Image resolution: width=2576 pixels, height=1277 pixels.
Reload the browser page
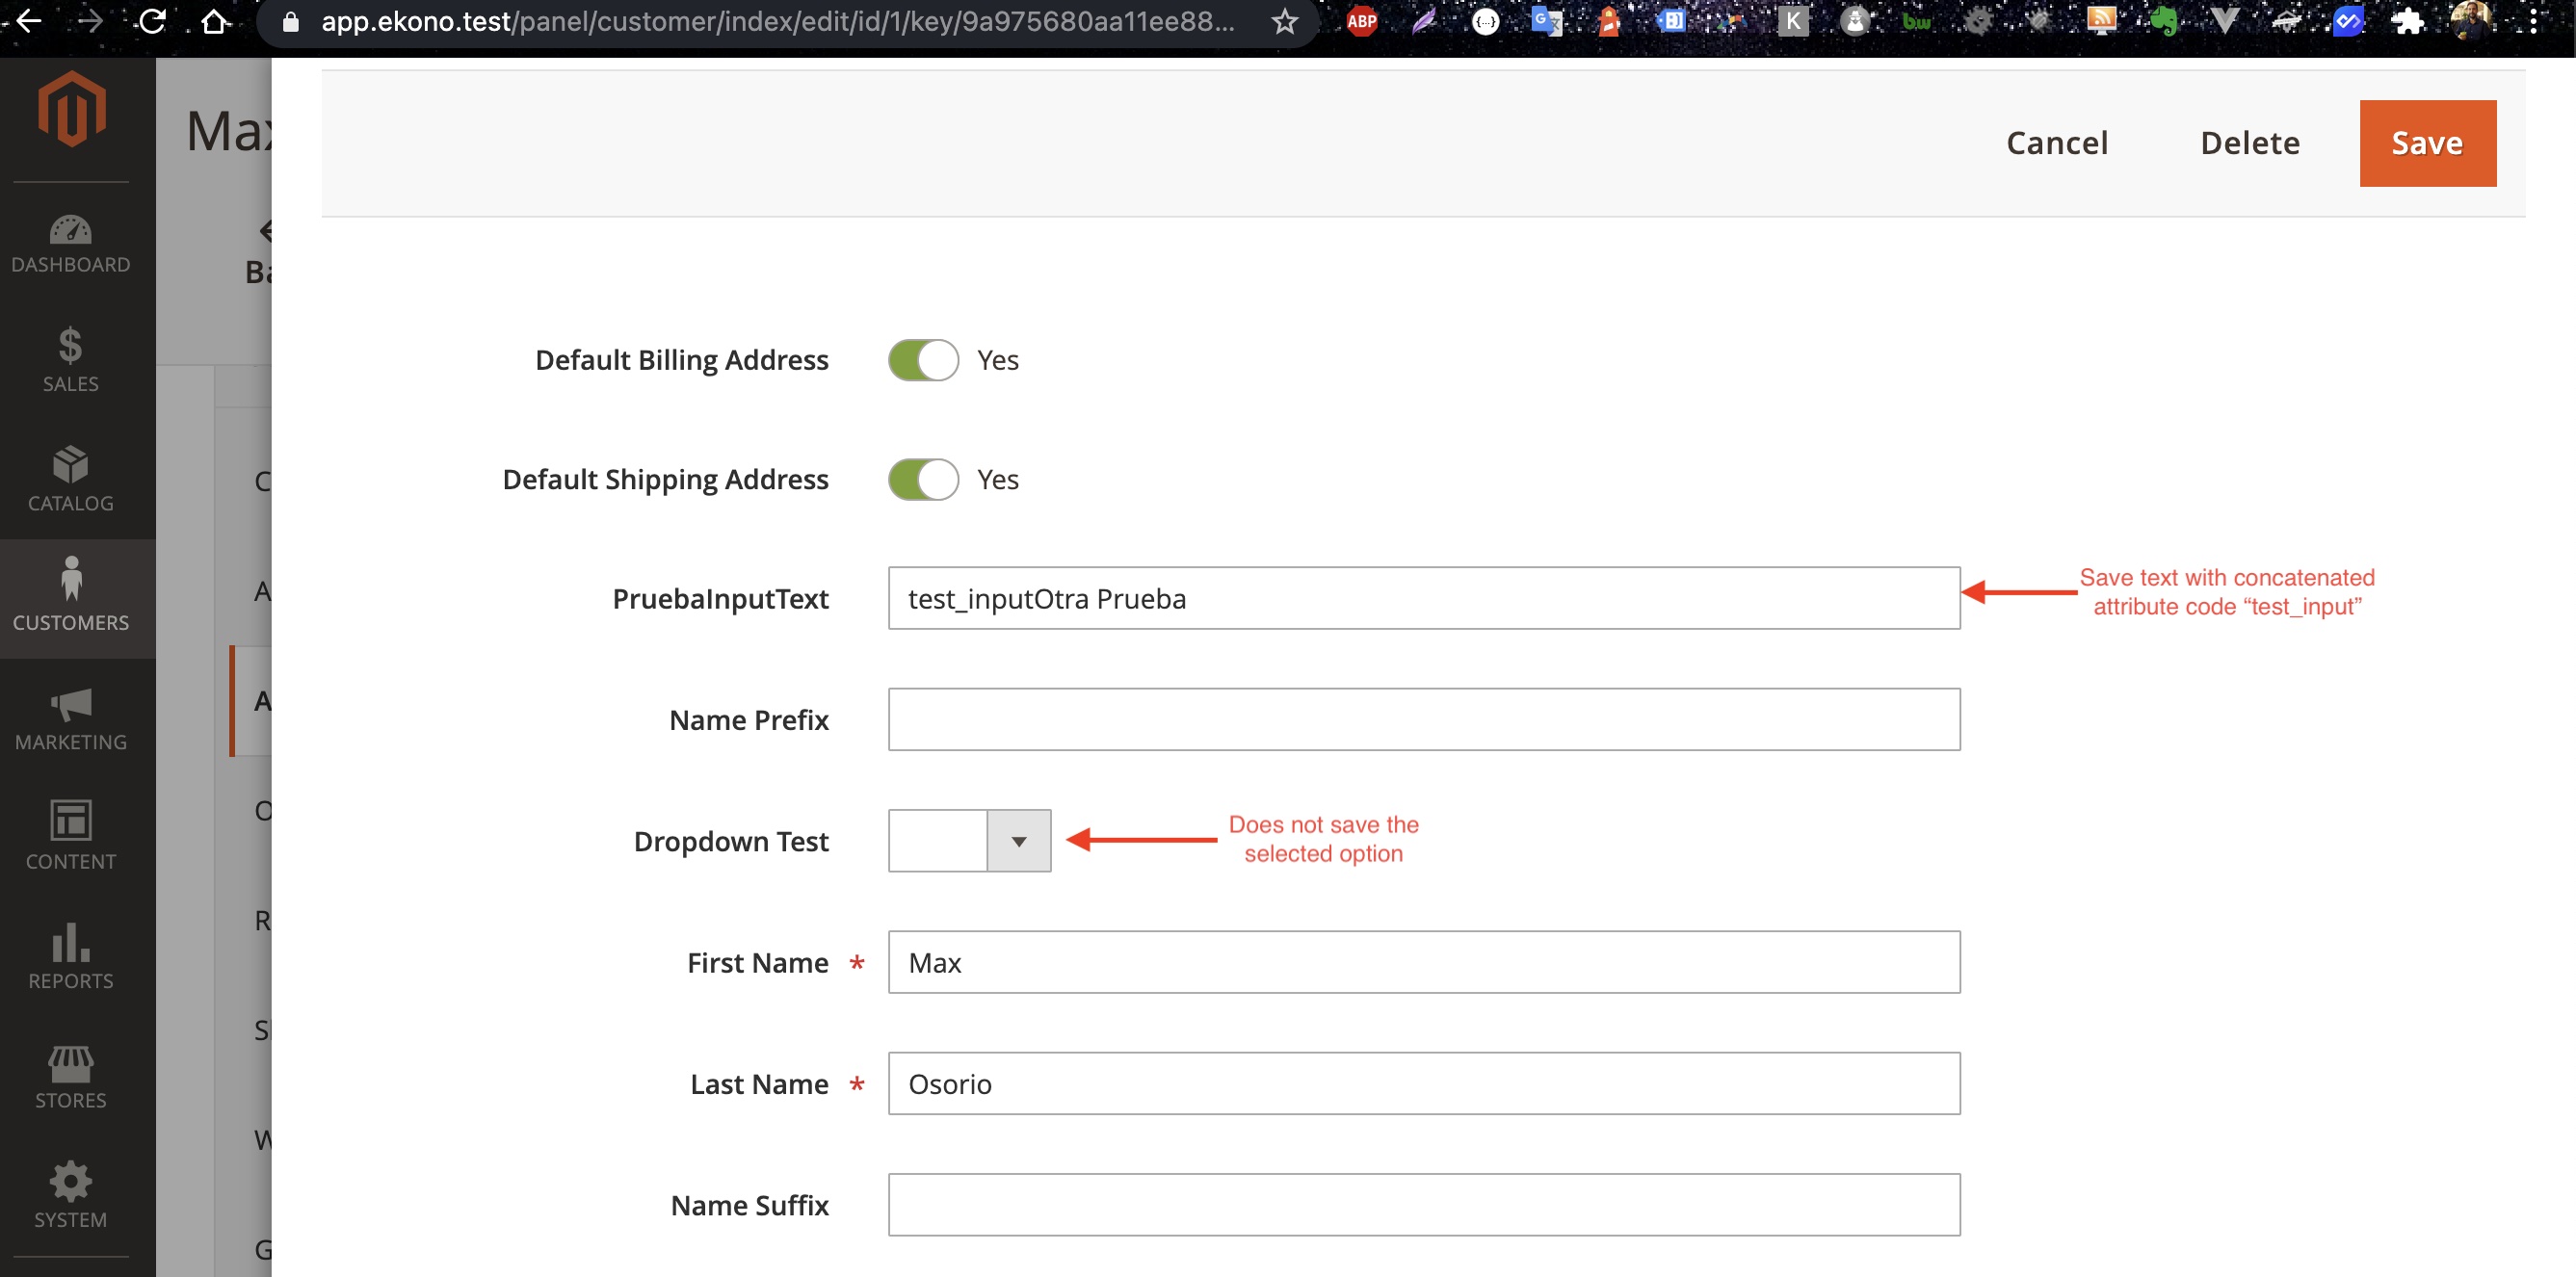[152, 21]
